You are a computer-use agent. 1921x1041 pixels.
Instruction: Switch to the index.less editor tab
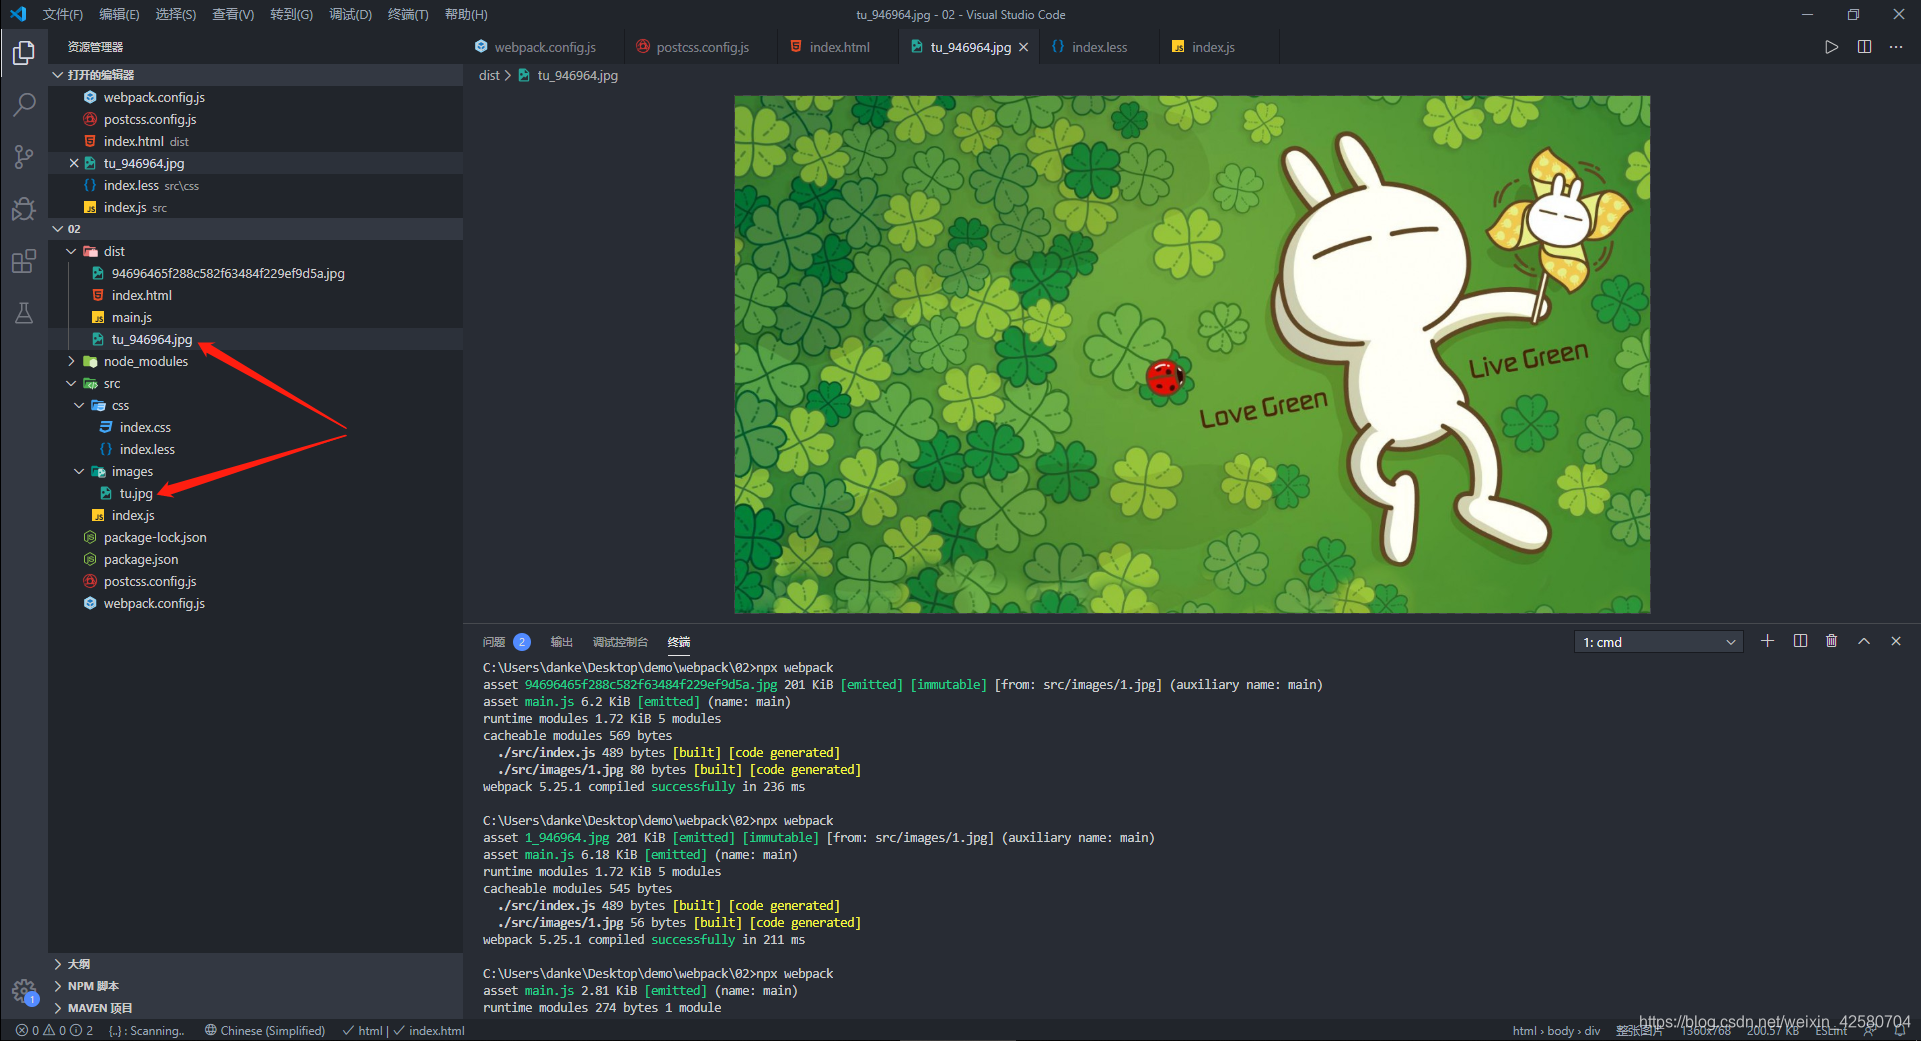click(x=1098, y=47)
